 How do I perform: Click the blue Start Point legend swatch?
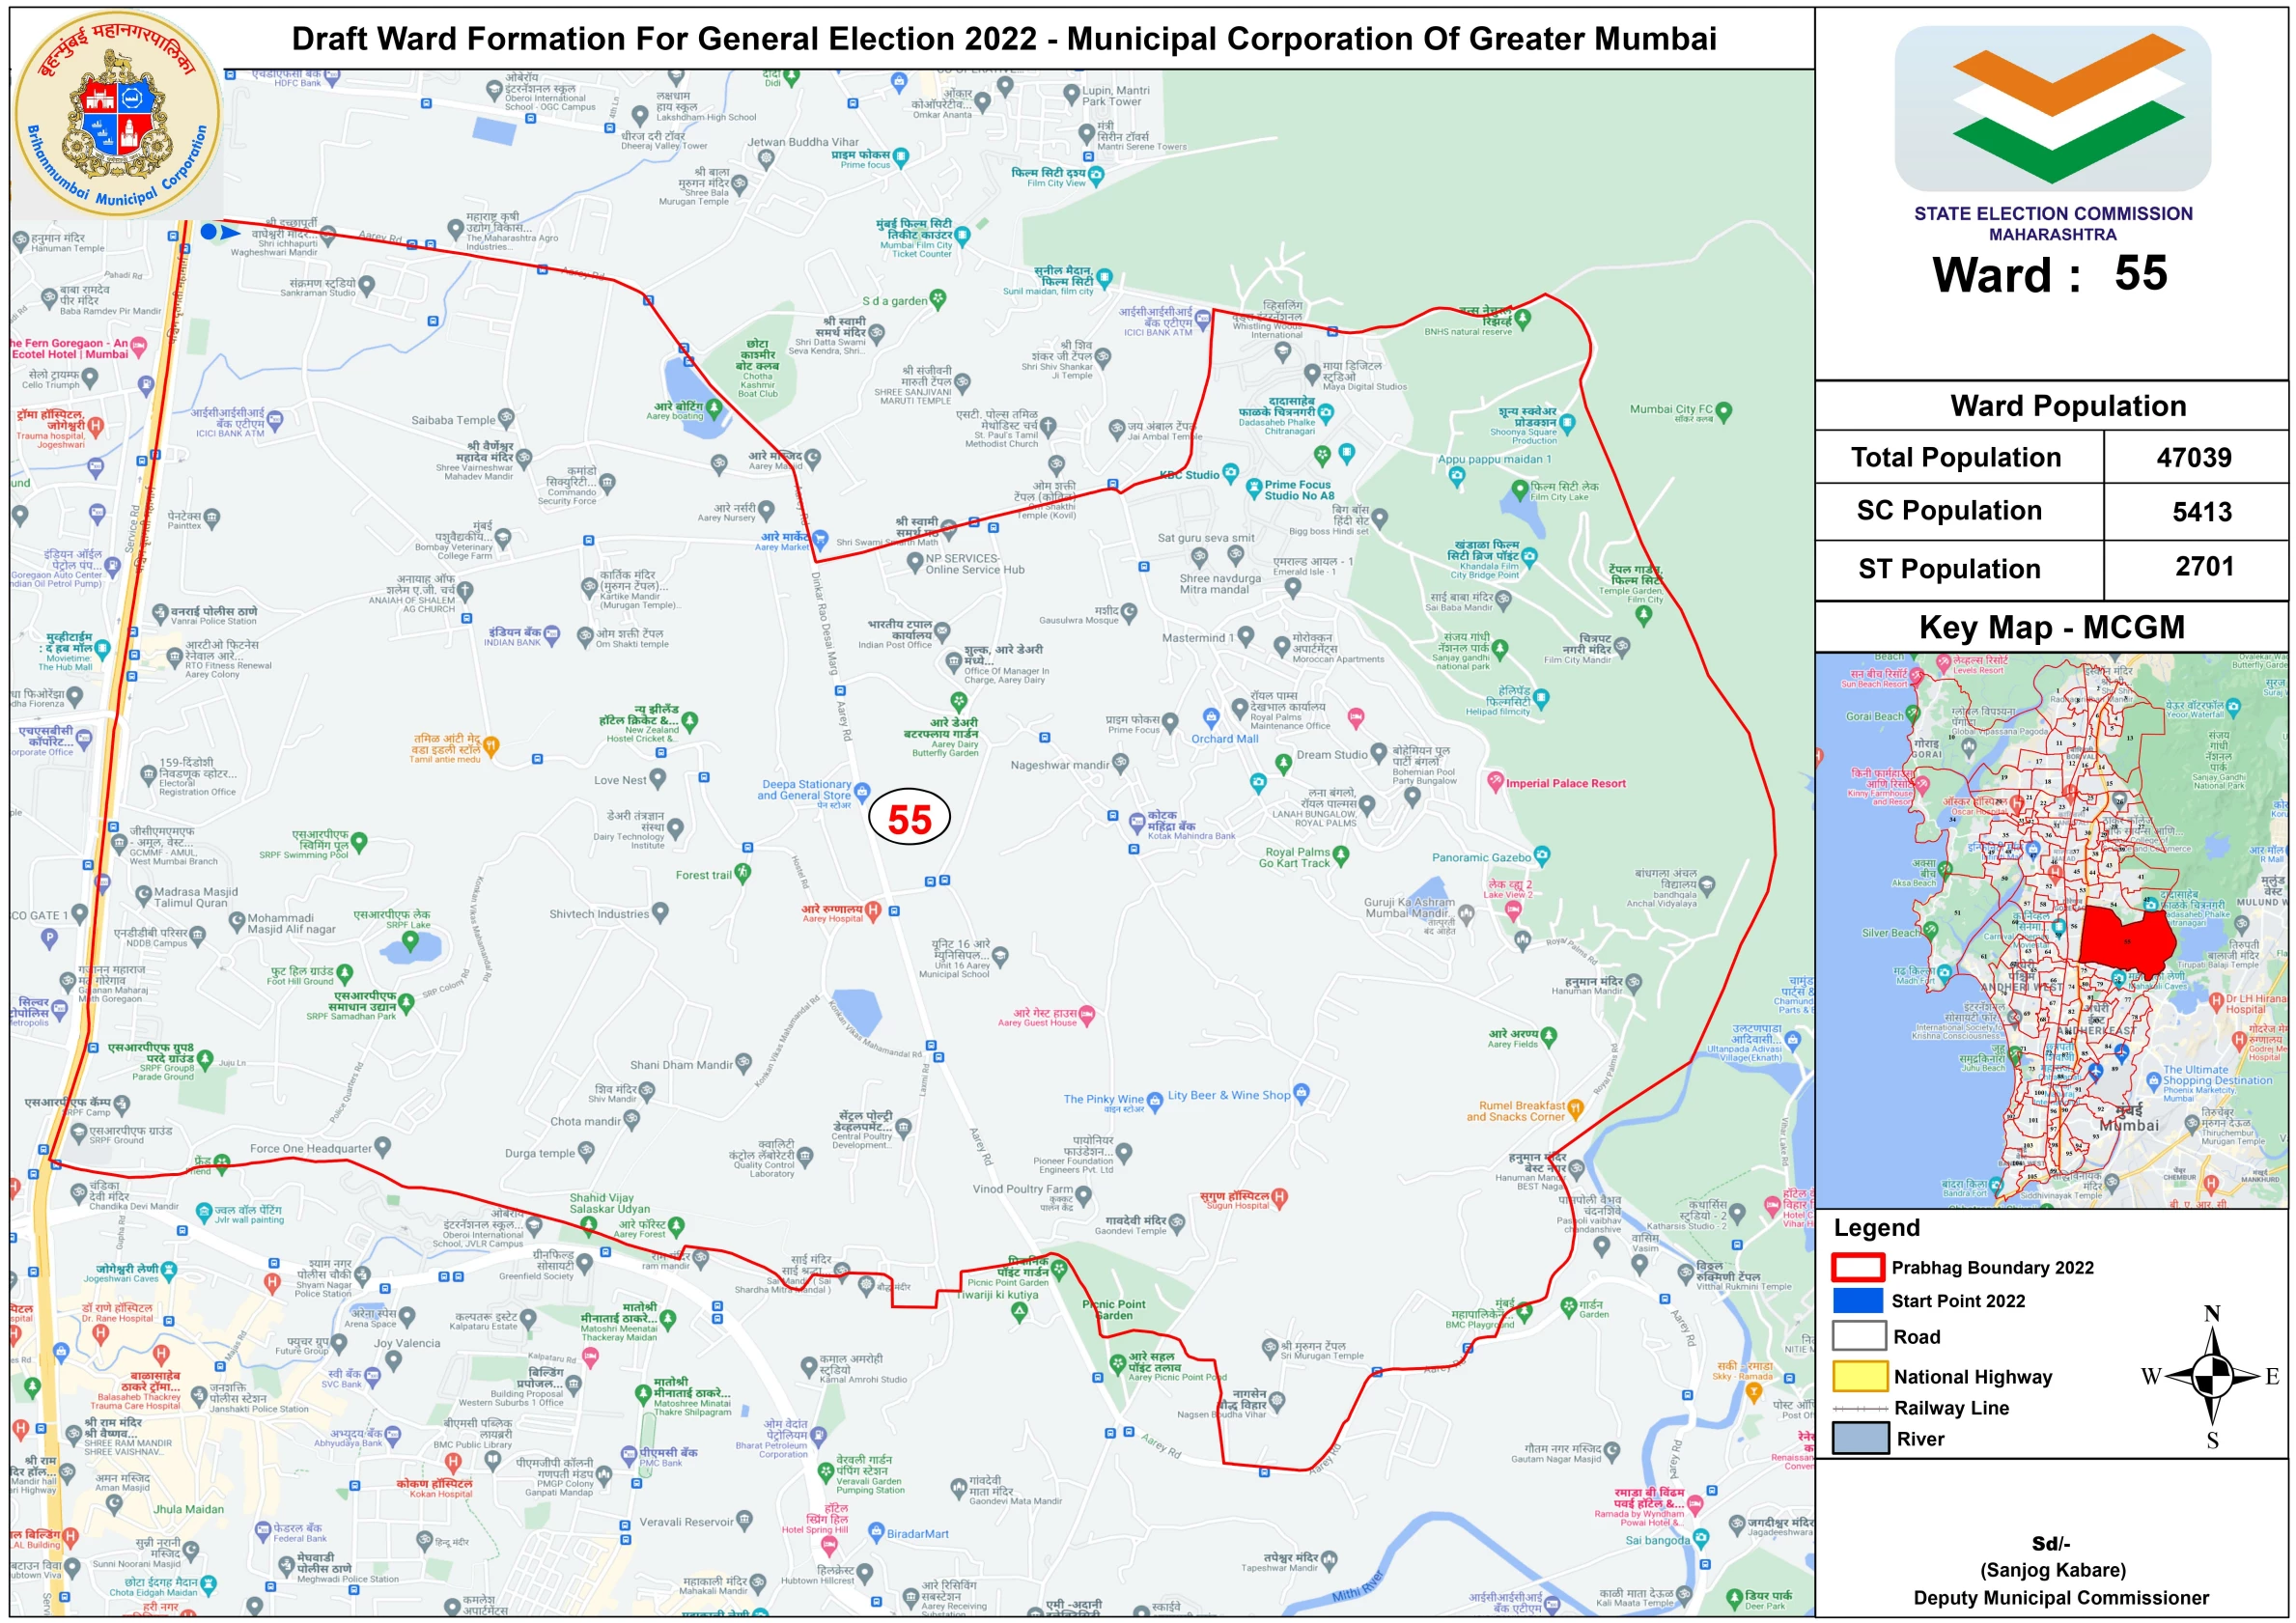pyautogui.click(x=1858, y=1300)
